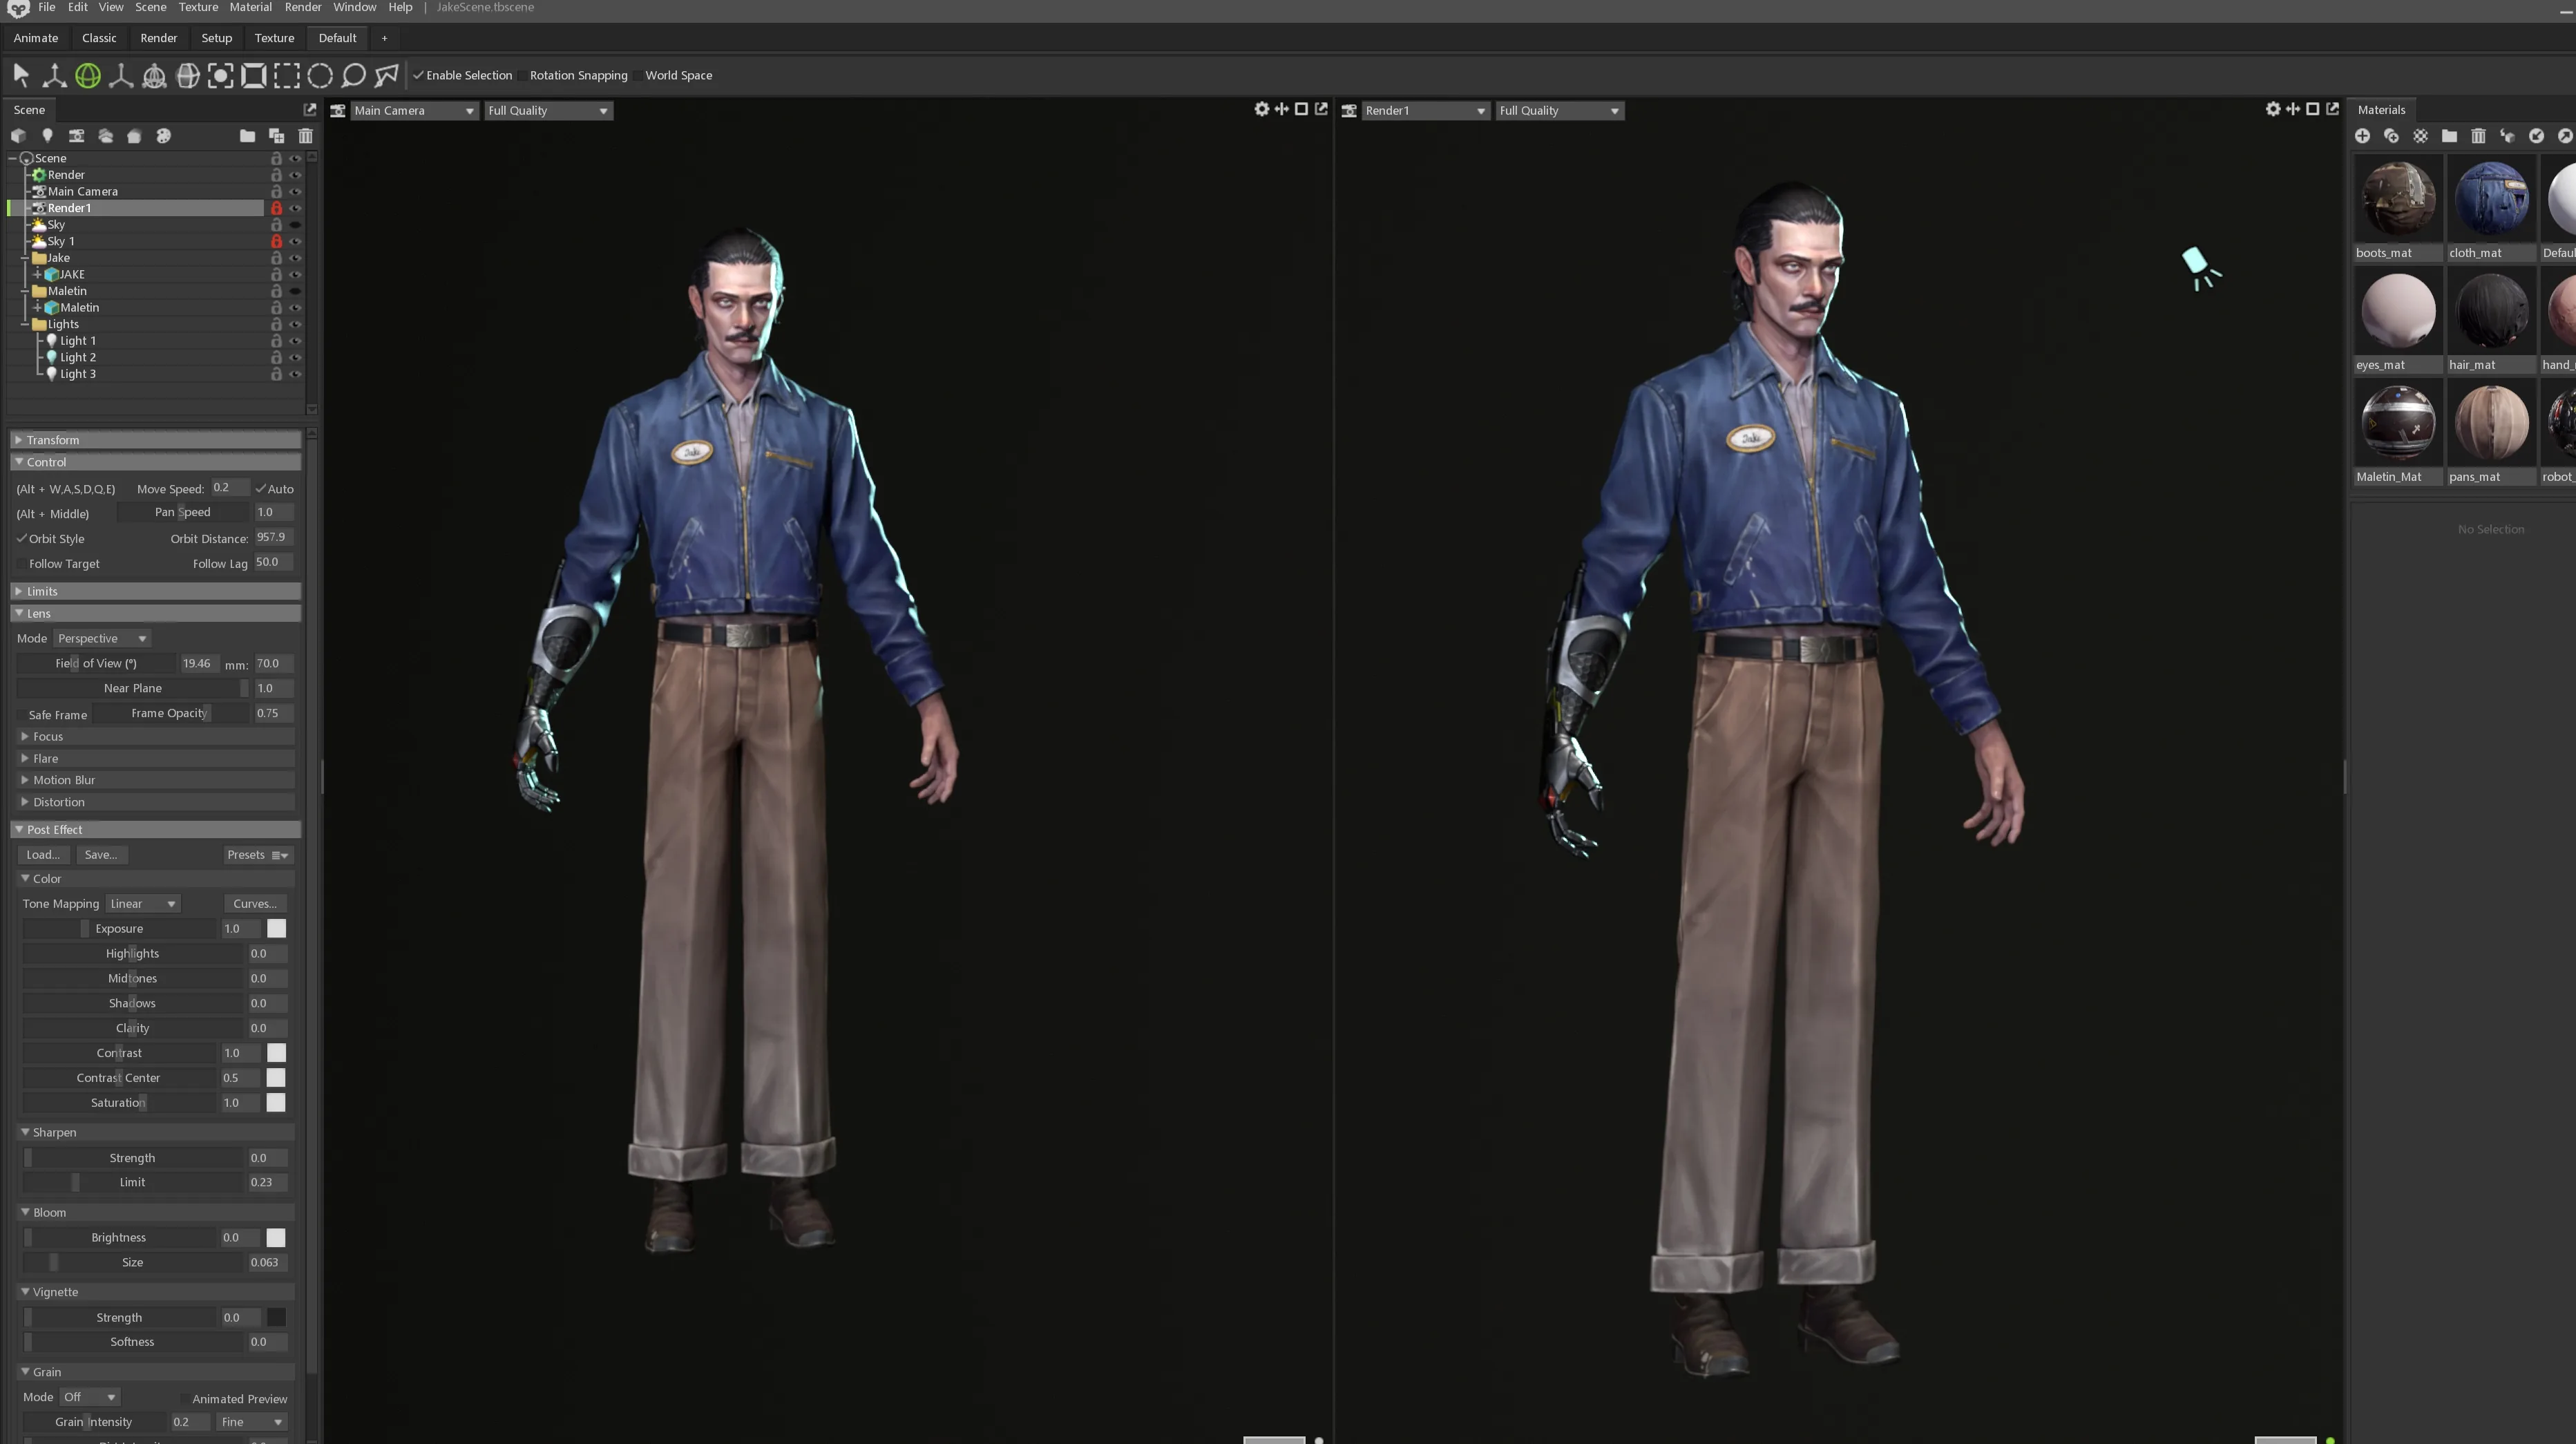
Task: Toggle Enable Selection checkbox
Action: 418,75
